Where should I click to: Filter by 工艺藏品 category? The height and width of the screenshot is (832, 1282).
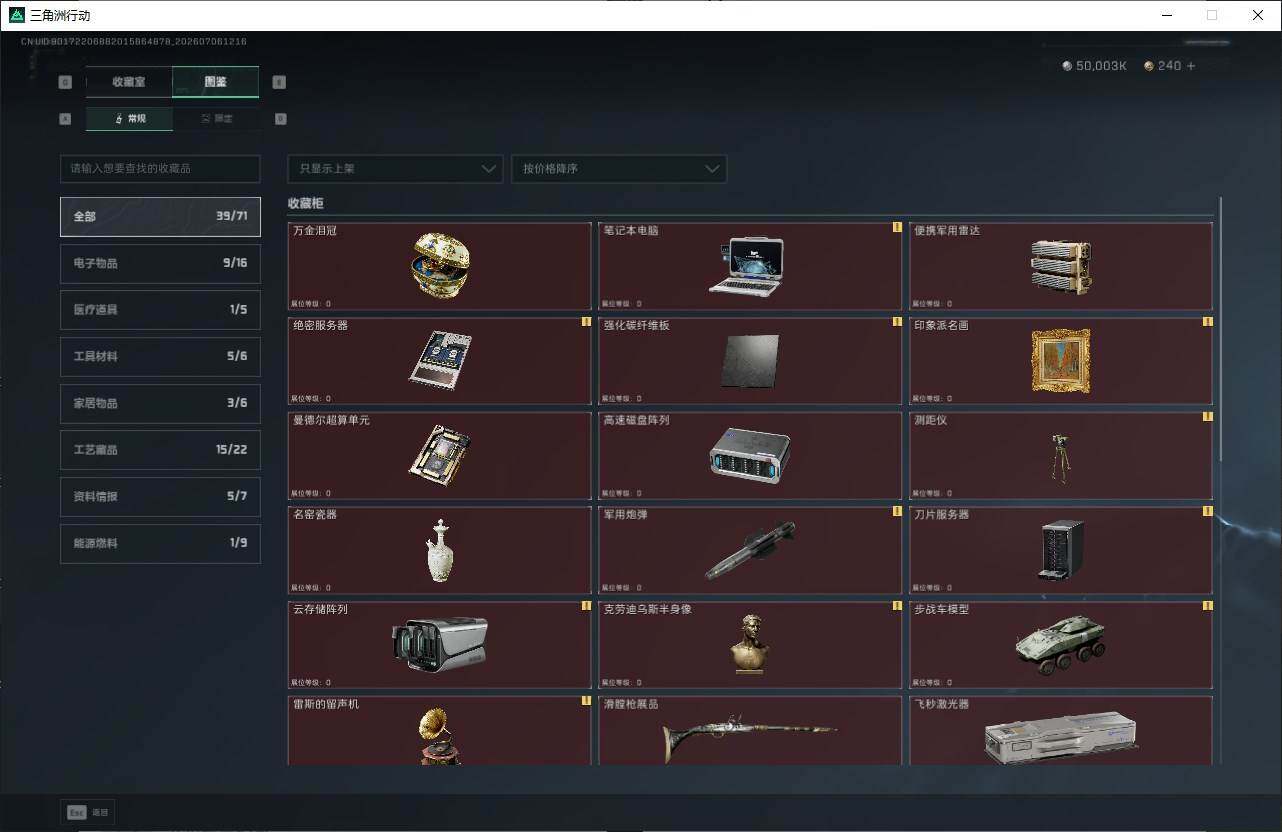click(x=160, y=450)
